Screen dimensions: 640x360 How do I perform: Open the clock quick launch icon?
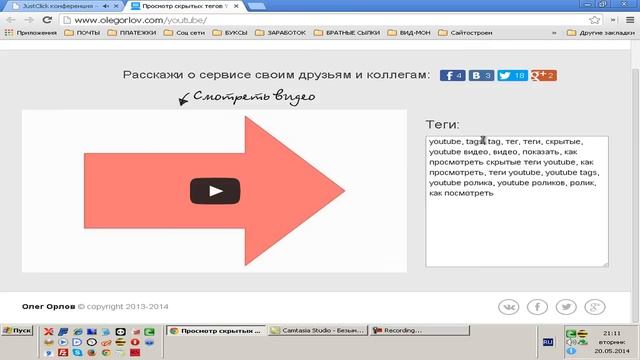92,342
